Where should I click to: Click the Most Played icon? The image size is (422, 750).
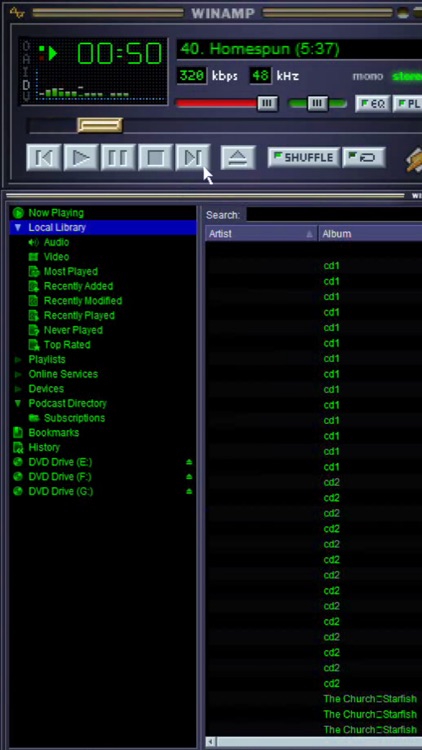[x=33, y=272]
